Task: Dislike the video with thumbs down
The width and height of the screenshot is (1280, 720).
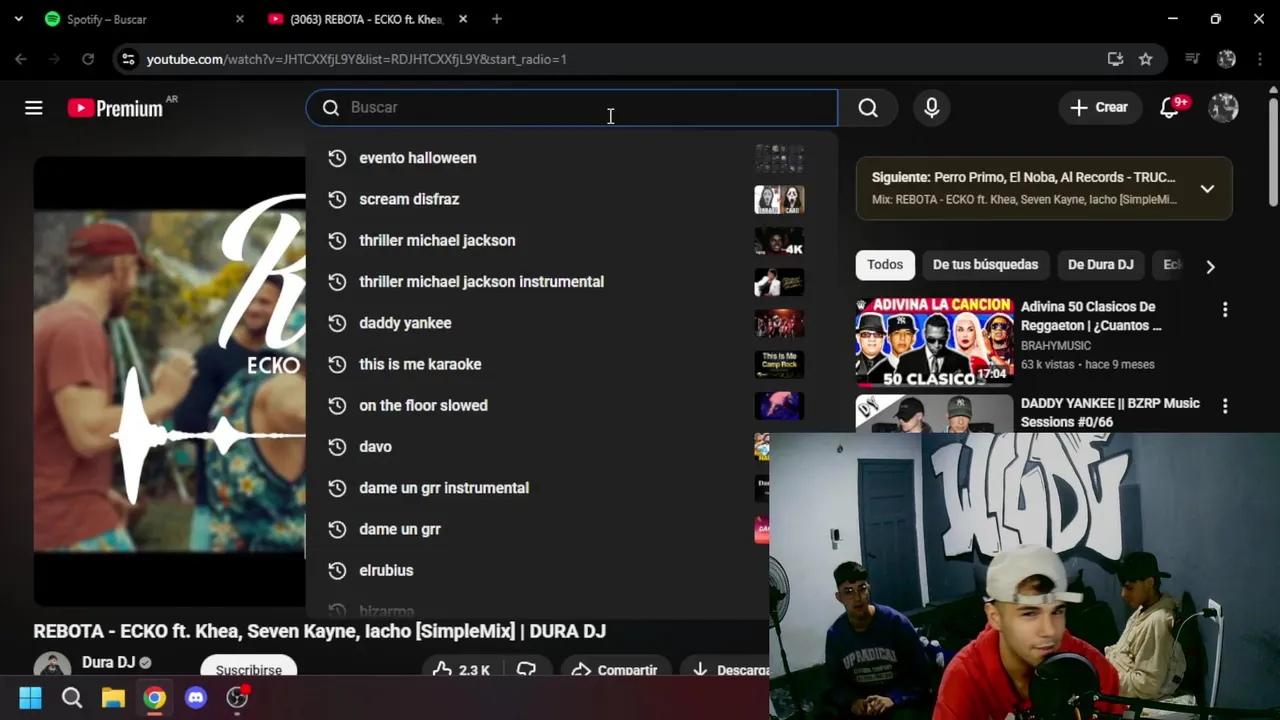Action: 527,669
